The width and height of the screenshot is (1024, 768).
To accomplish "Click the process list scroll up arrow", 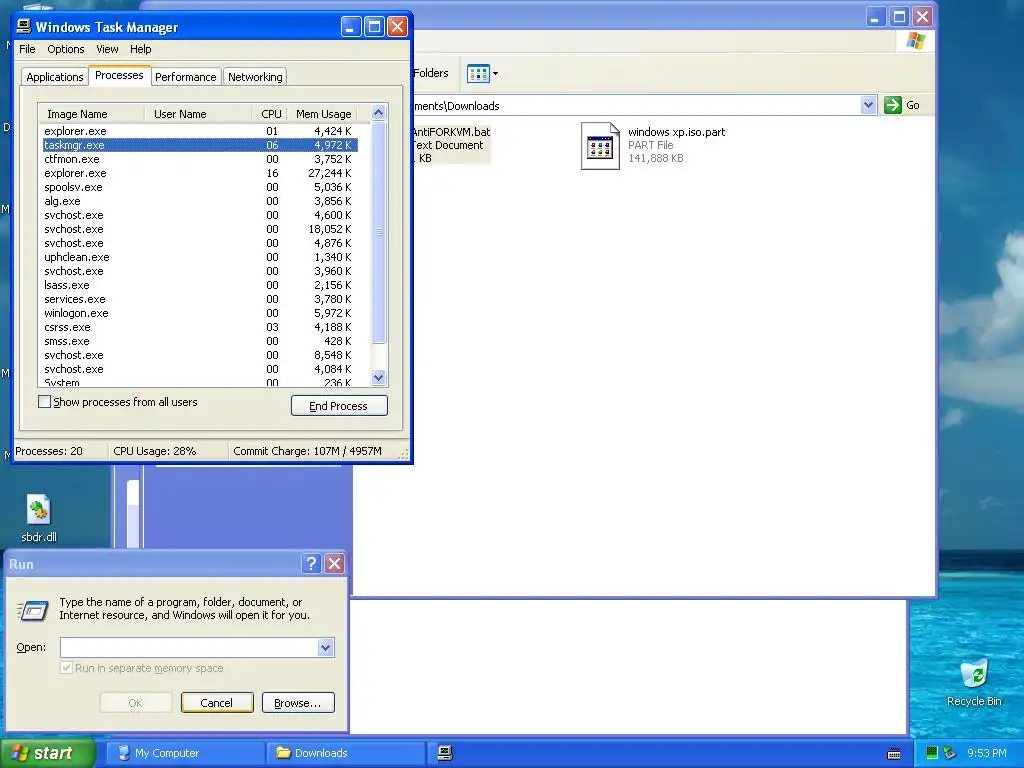I will click(379, 113).
